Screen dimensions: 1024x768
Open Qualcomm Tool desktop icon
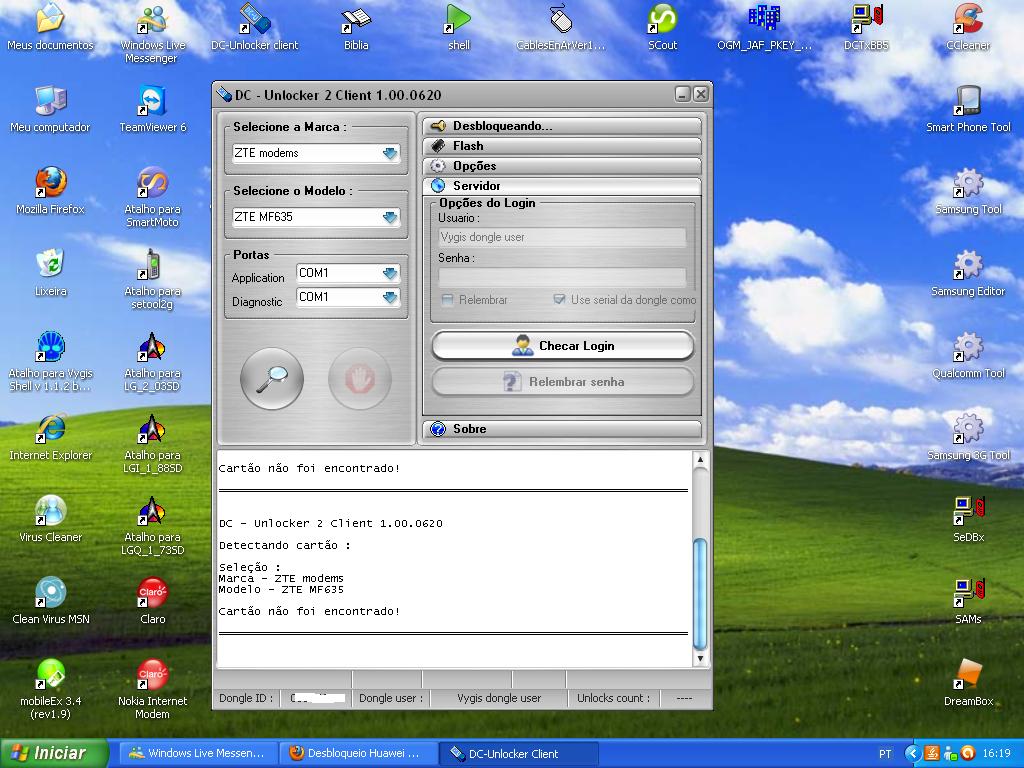pos(968,356)
